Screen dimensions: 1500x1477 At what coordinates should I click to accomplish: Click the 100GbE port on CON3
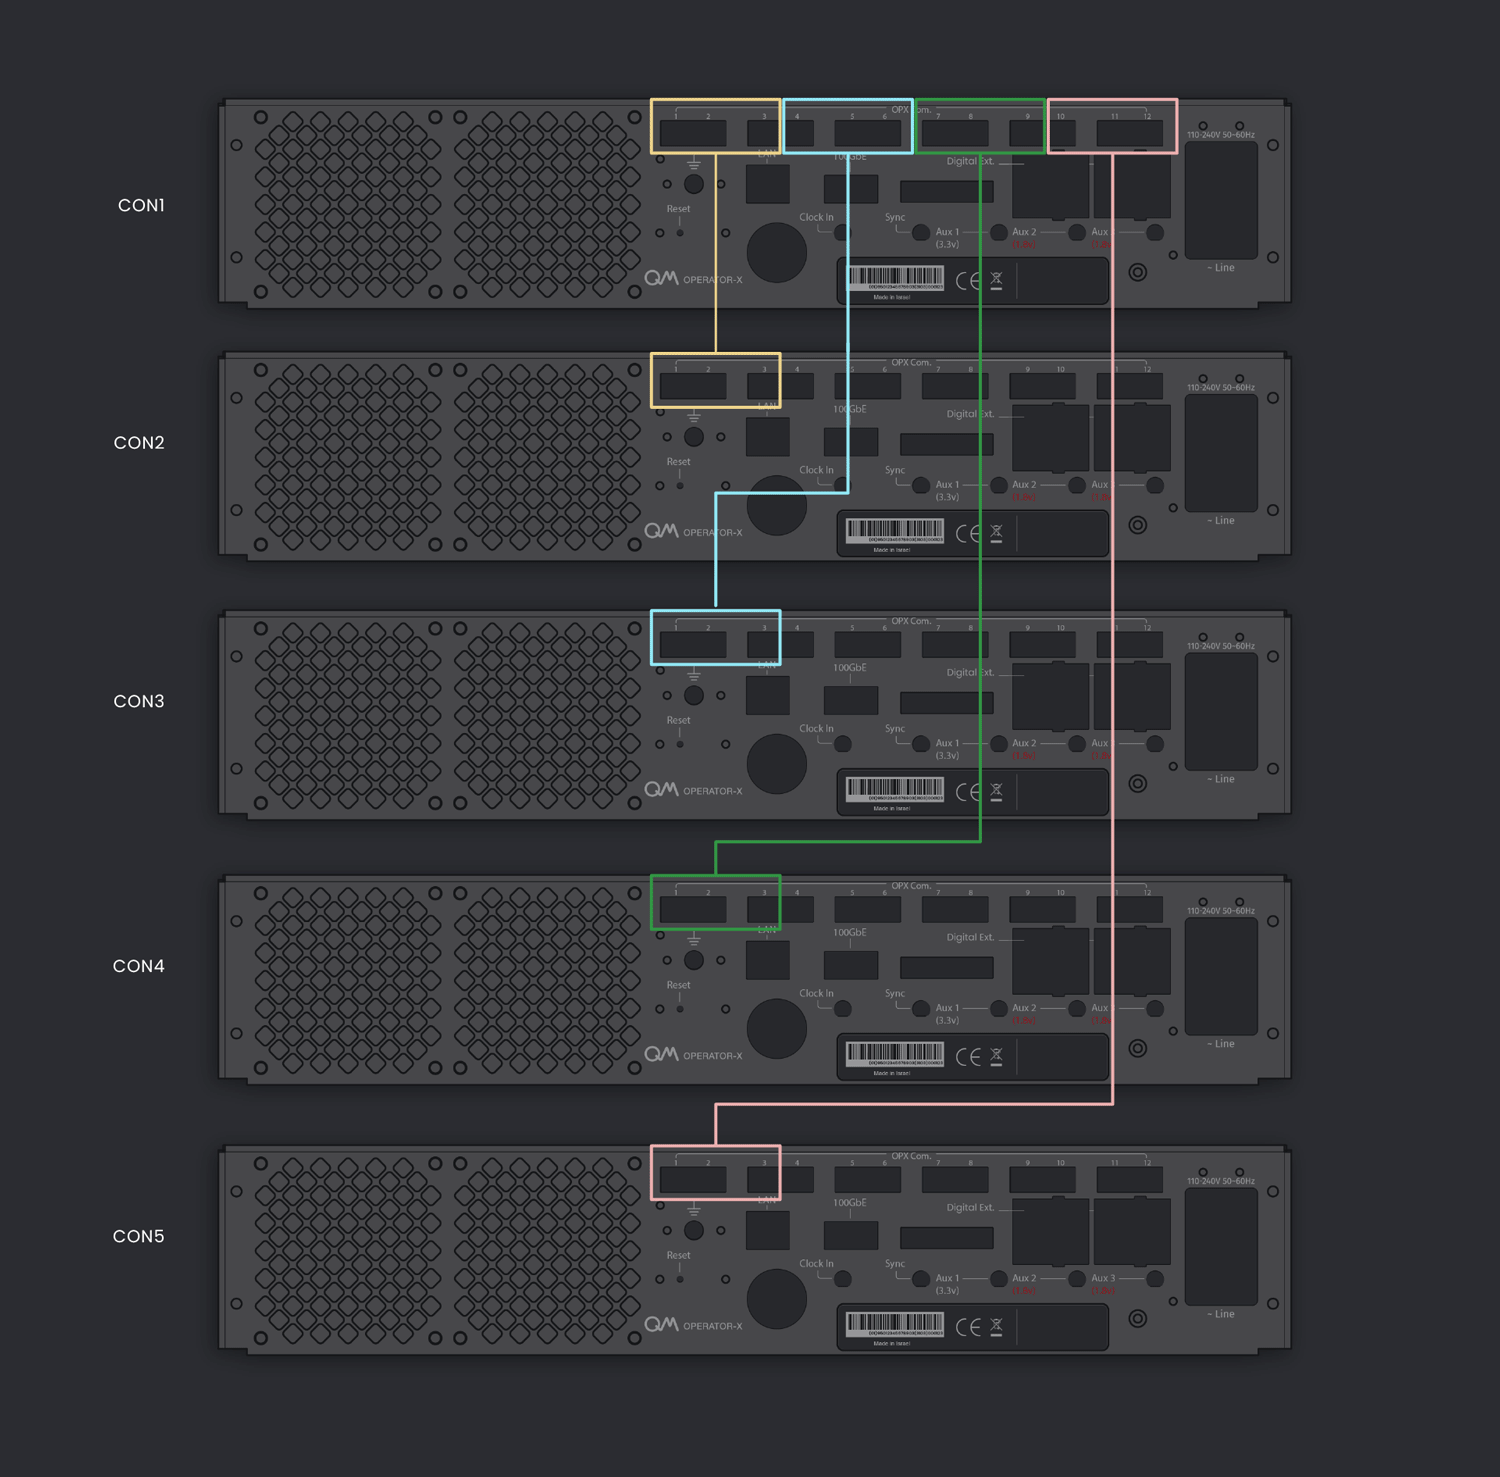point(850,700)
